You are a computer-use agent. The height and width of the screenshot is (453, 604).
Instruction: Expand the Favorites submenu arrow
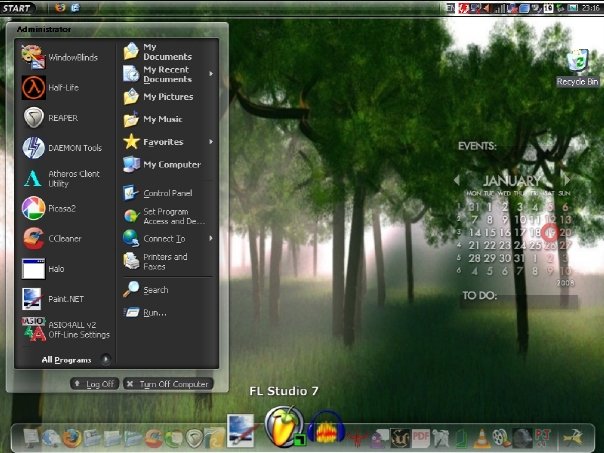pyautogui.click(x=211, y=142)
